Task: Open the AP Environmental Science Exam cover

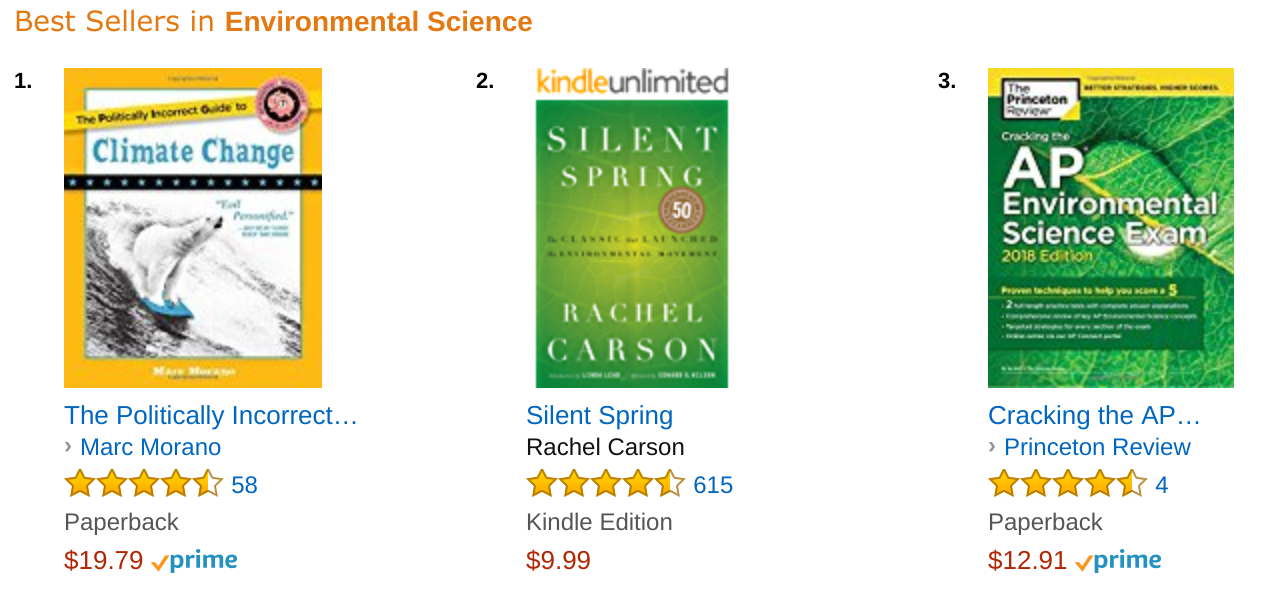Action: (1110, 228)
